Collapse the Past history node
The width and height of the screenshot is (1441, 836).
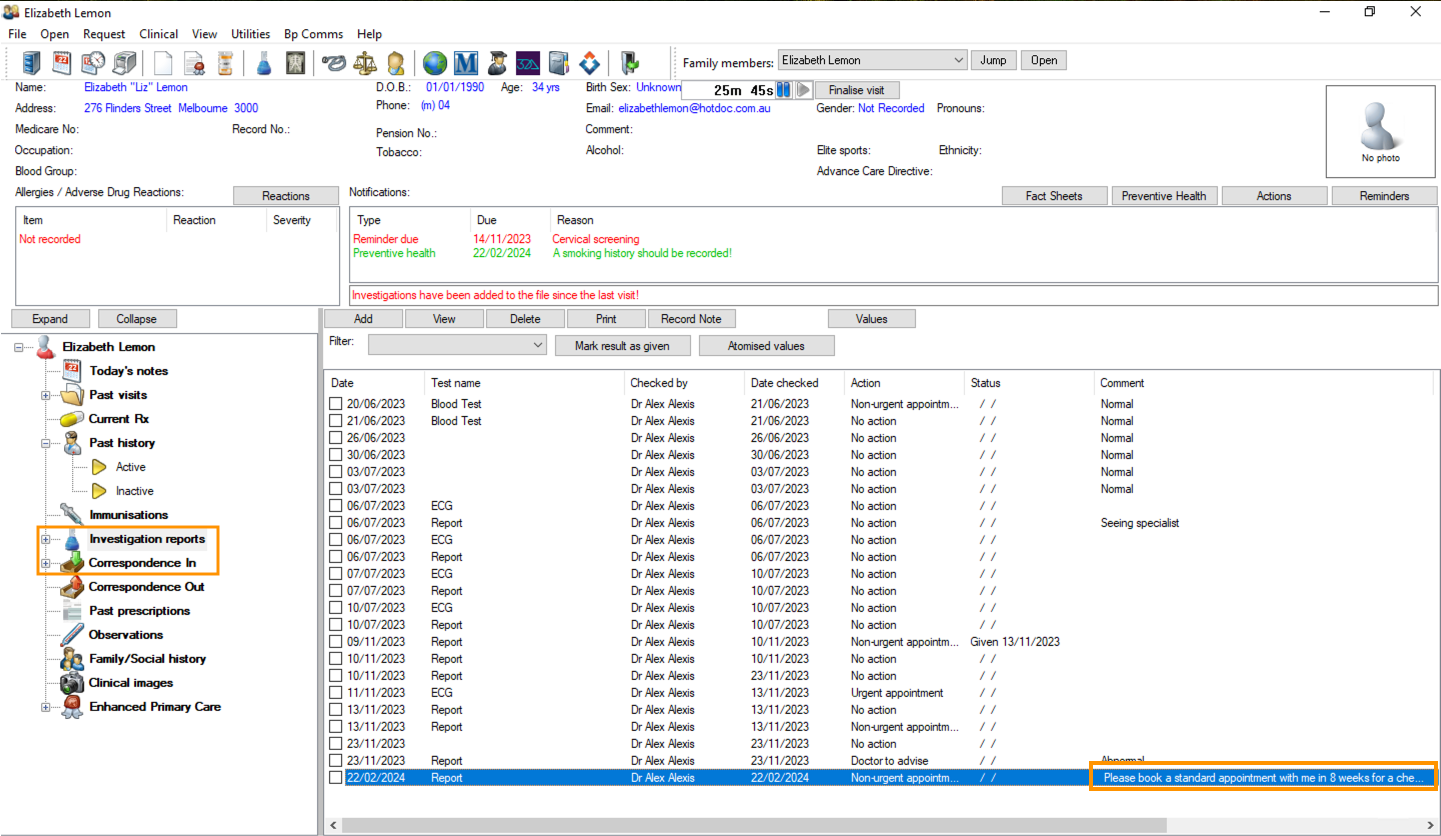pyautogui.click(x=45, y=443)
